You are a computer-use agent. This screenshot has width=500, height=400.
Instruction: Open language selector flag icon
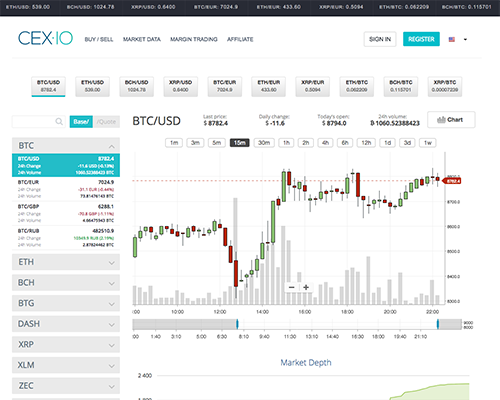[452, 39]
